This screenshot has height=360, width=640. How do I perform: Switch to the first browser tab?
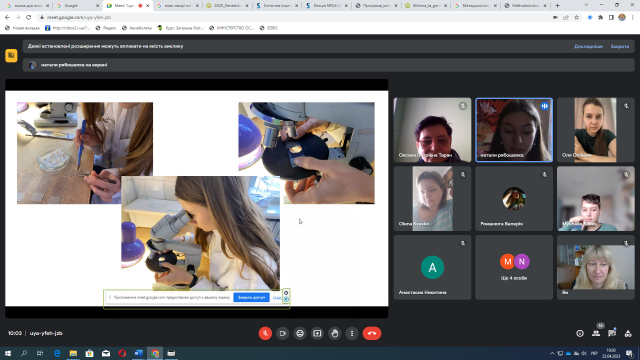tap(28, 6)
